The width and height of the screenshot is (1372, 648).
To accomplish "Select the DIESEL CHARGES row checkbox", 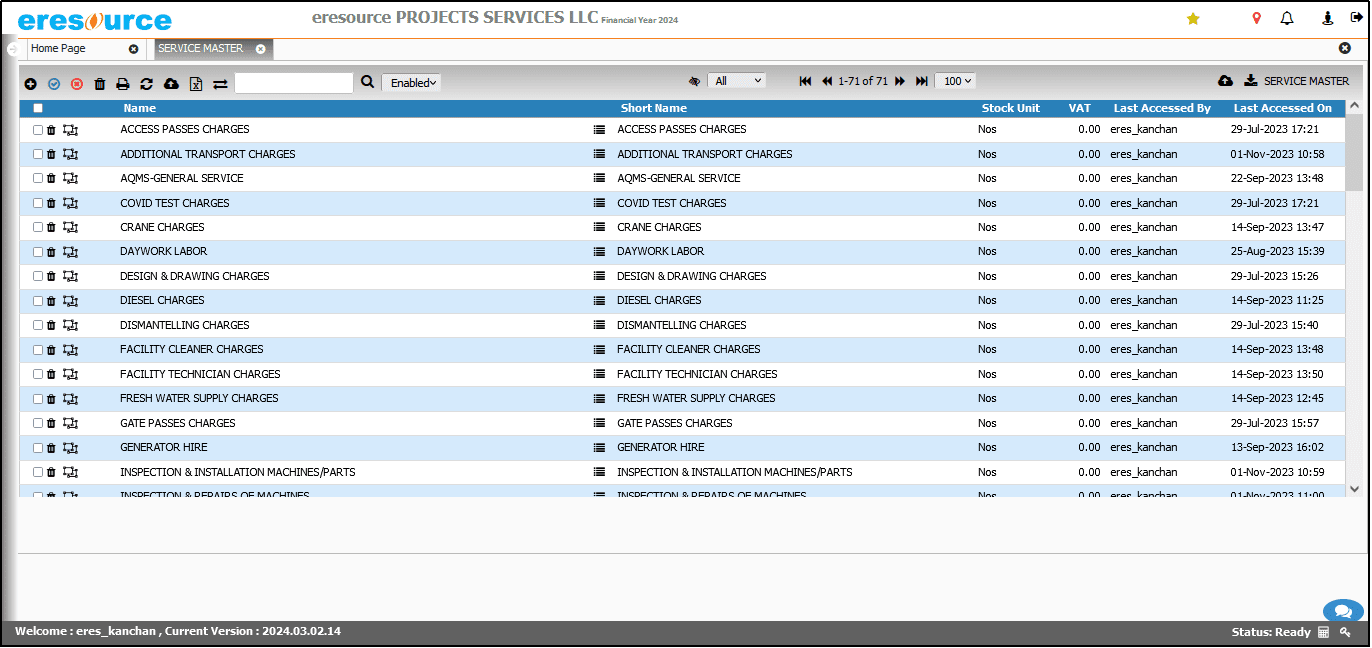I will 38,301.
